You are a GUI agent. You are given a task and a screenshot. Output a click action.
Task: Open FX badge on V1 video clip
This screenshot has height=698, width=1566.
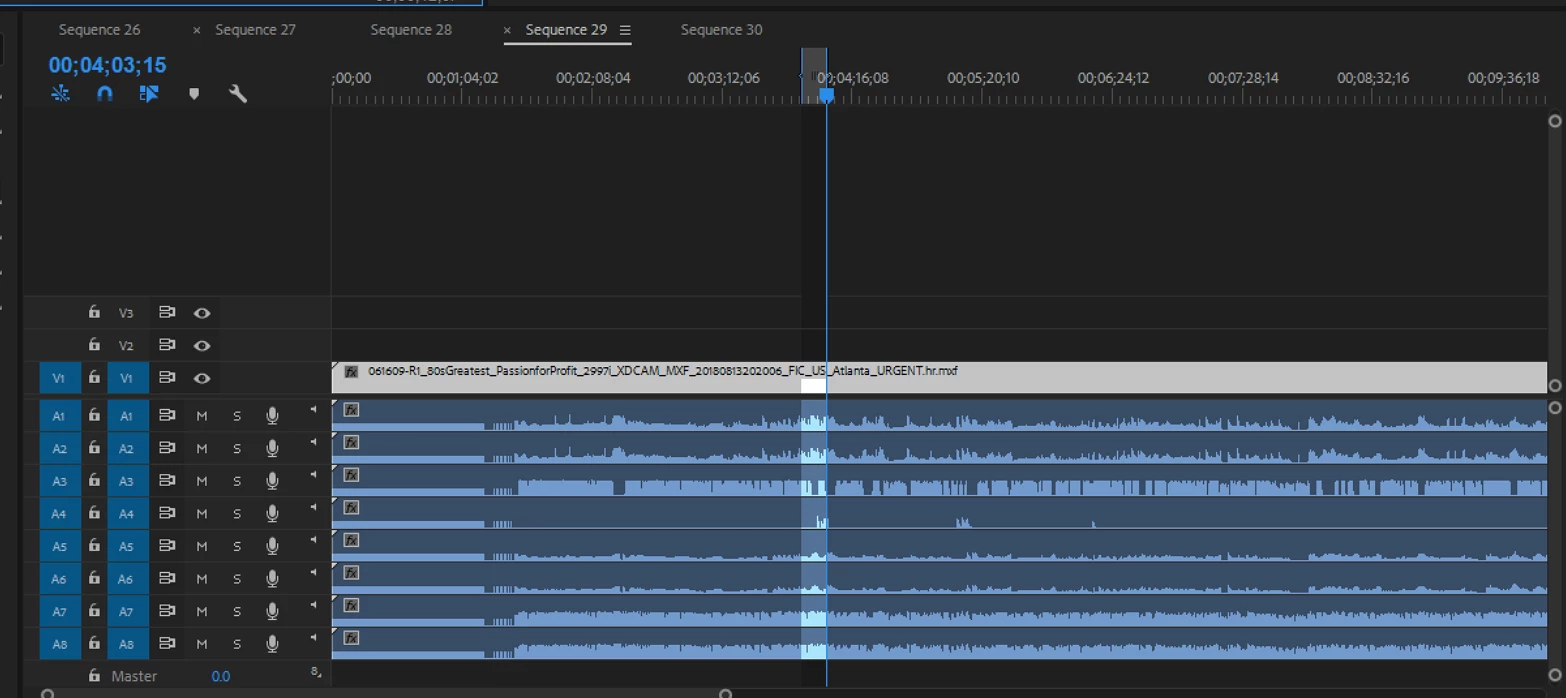point(351,371)
